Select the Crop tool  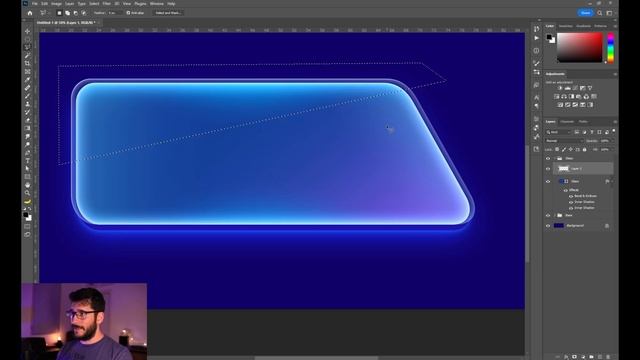tap(27, 63)
